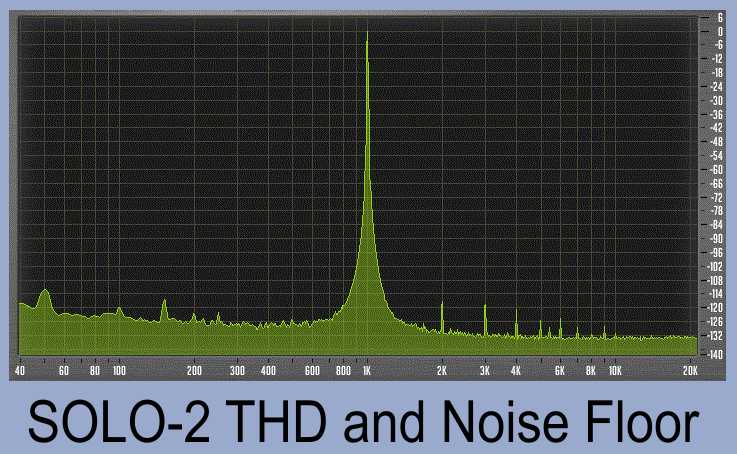Click the 60 Hz frequency axis label
Image resolution: width=737 pixels, height=454 pixels.
64,371
